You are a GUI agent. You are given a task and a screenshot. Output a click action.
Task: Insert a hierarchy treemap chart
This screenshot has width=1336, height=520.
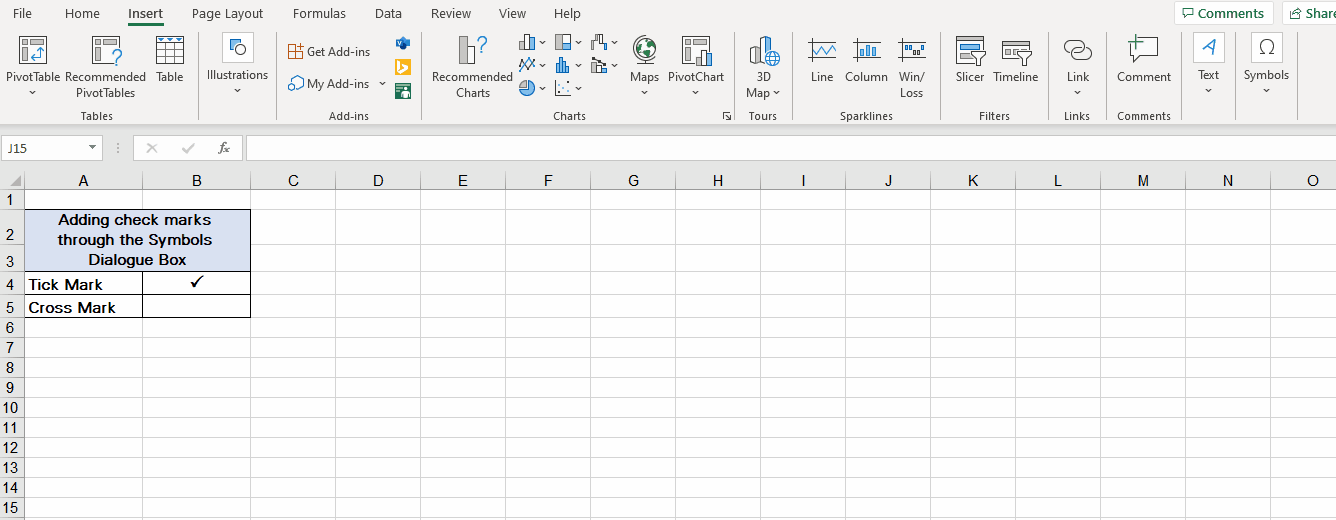[563, 43]
